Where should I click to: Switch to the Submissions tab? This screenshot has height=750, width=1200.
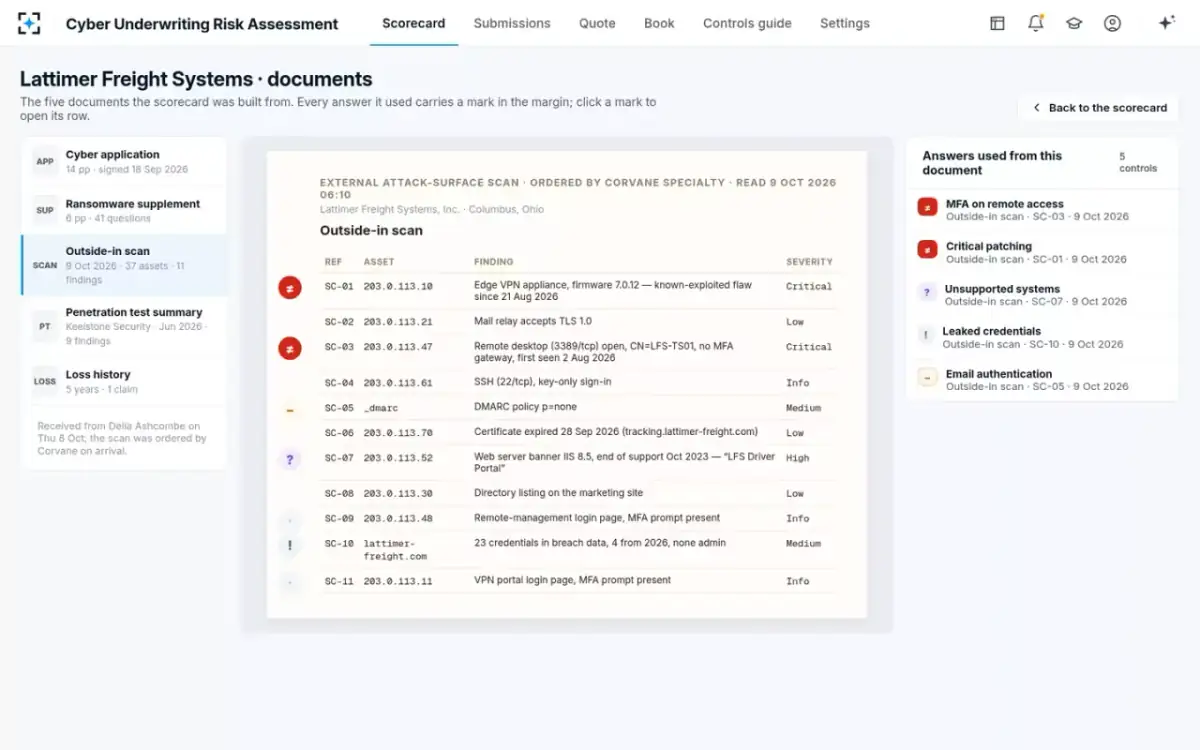(512, 23)
